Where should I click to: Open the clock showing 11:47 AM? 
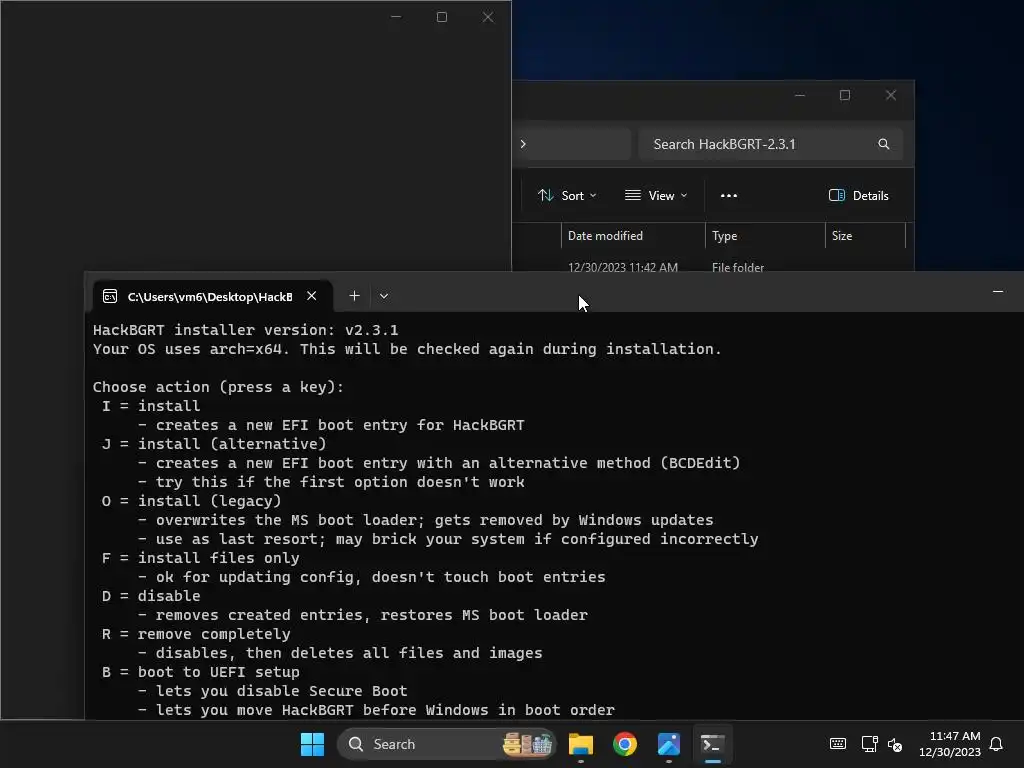click(950, 744)
